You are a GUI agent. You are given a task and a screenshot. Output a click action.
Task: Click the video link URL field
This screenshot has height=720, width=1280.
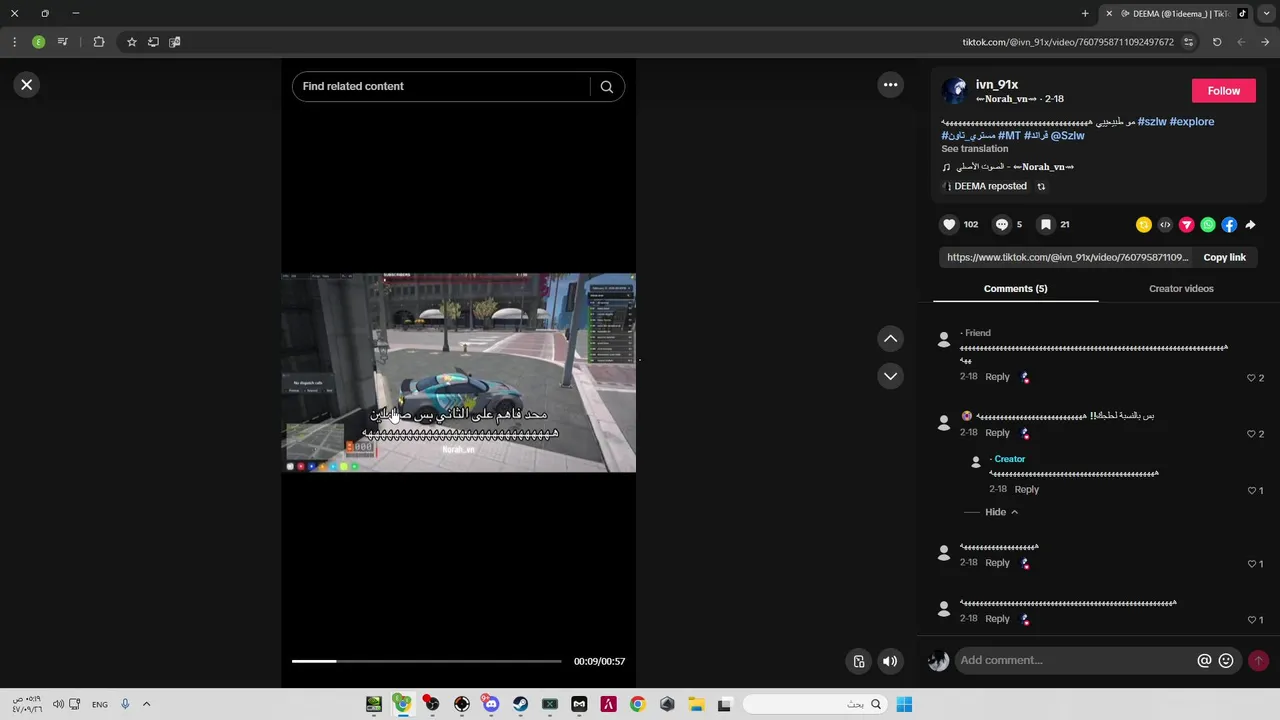pyautogui.click(x=1066, y=257)
